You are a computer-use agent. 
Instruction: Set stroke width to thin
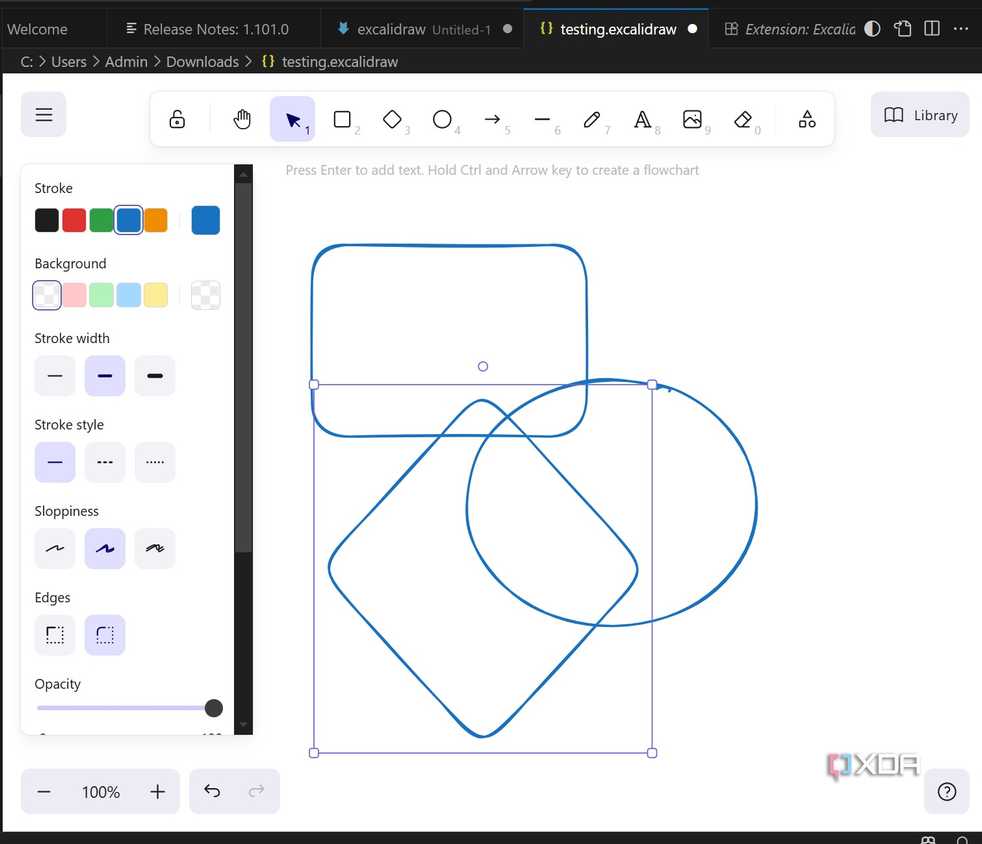[55, 376]
